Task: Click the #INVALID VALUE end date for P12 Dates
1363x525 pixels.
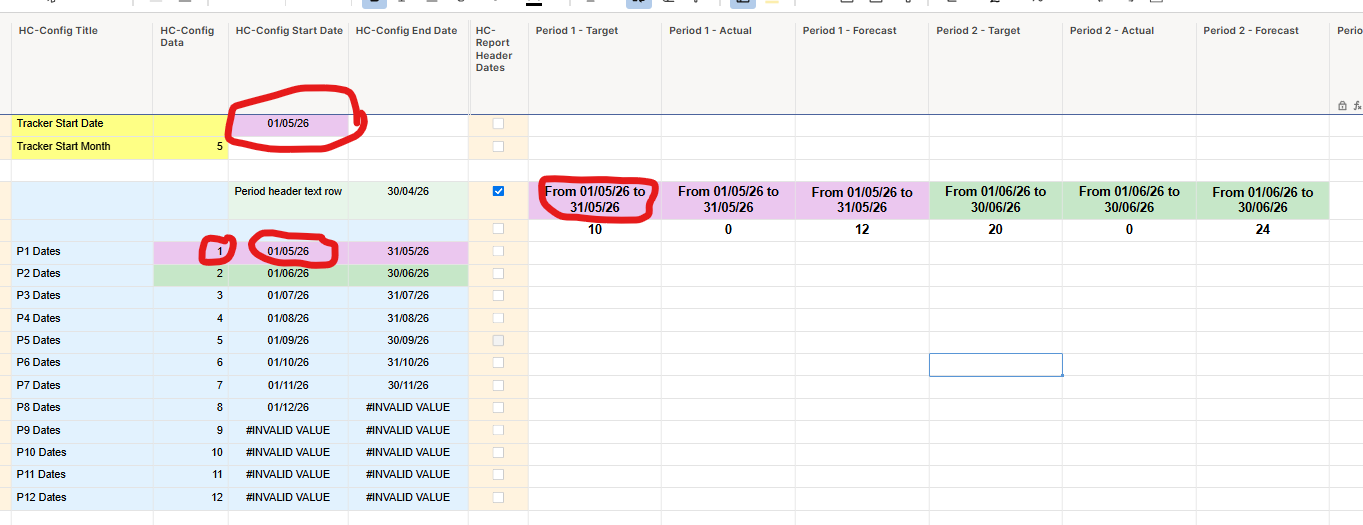Action: pos(408,498)
